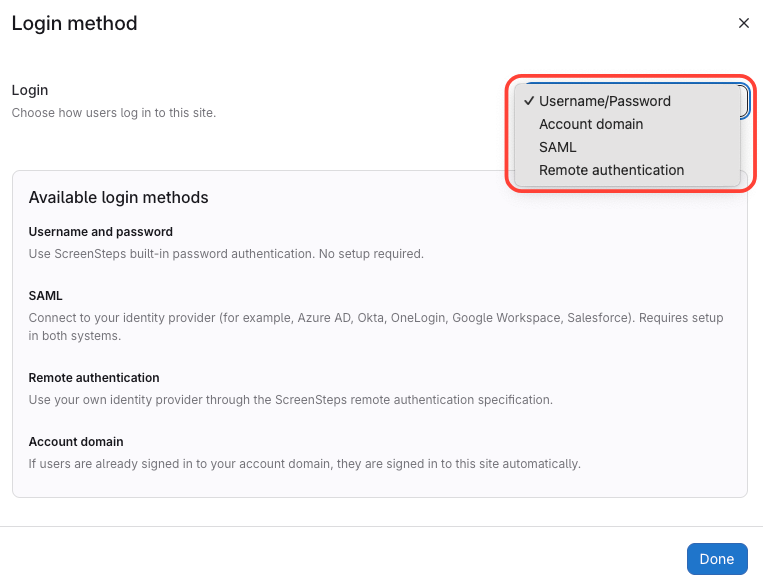The width and height of the screenshot is (763, 586).
Task: Select Username/Password from the dropdown list
Action: [604, 101]
